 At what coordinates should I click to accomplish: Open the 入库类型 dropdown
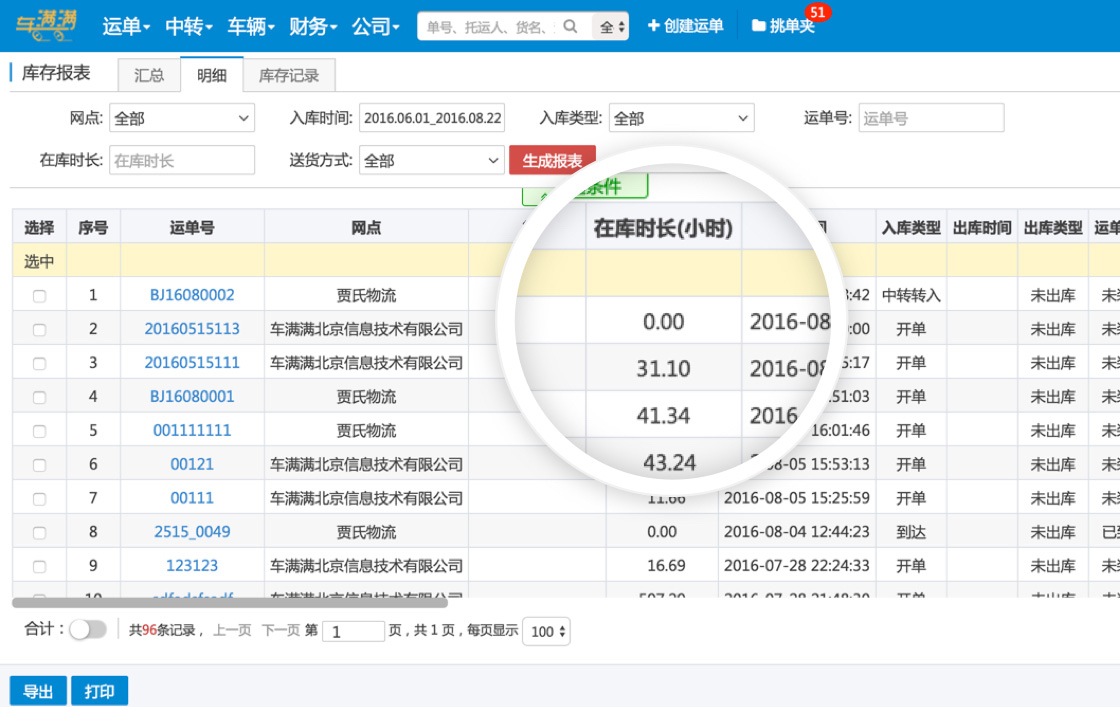681,118
